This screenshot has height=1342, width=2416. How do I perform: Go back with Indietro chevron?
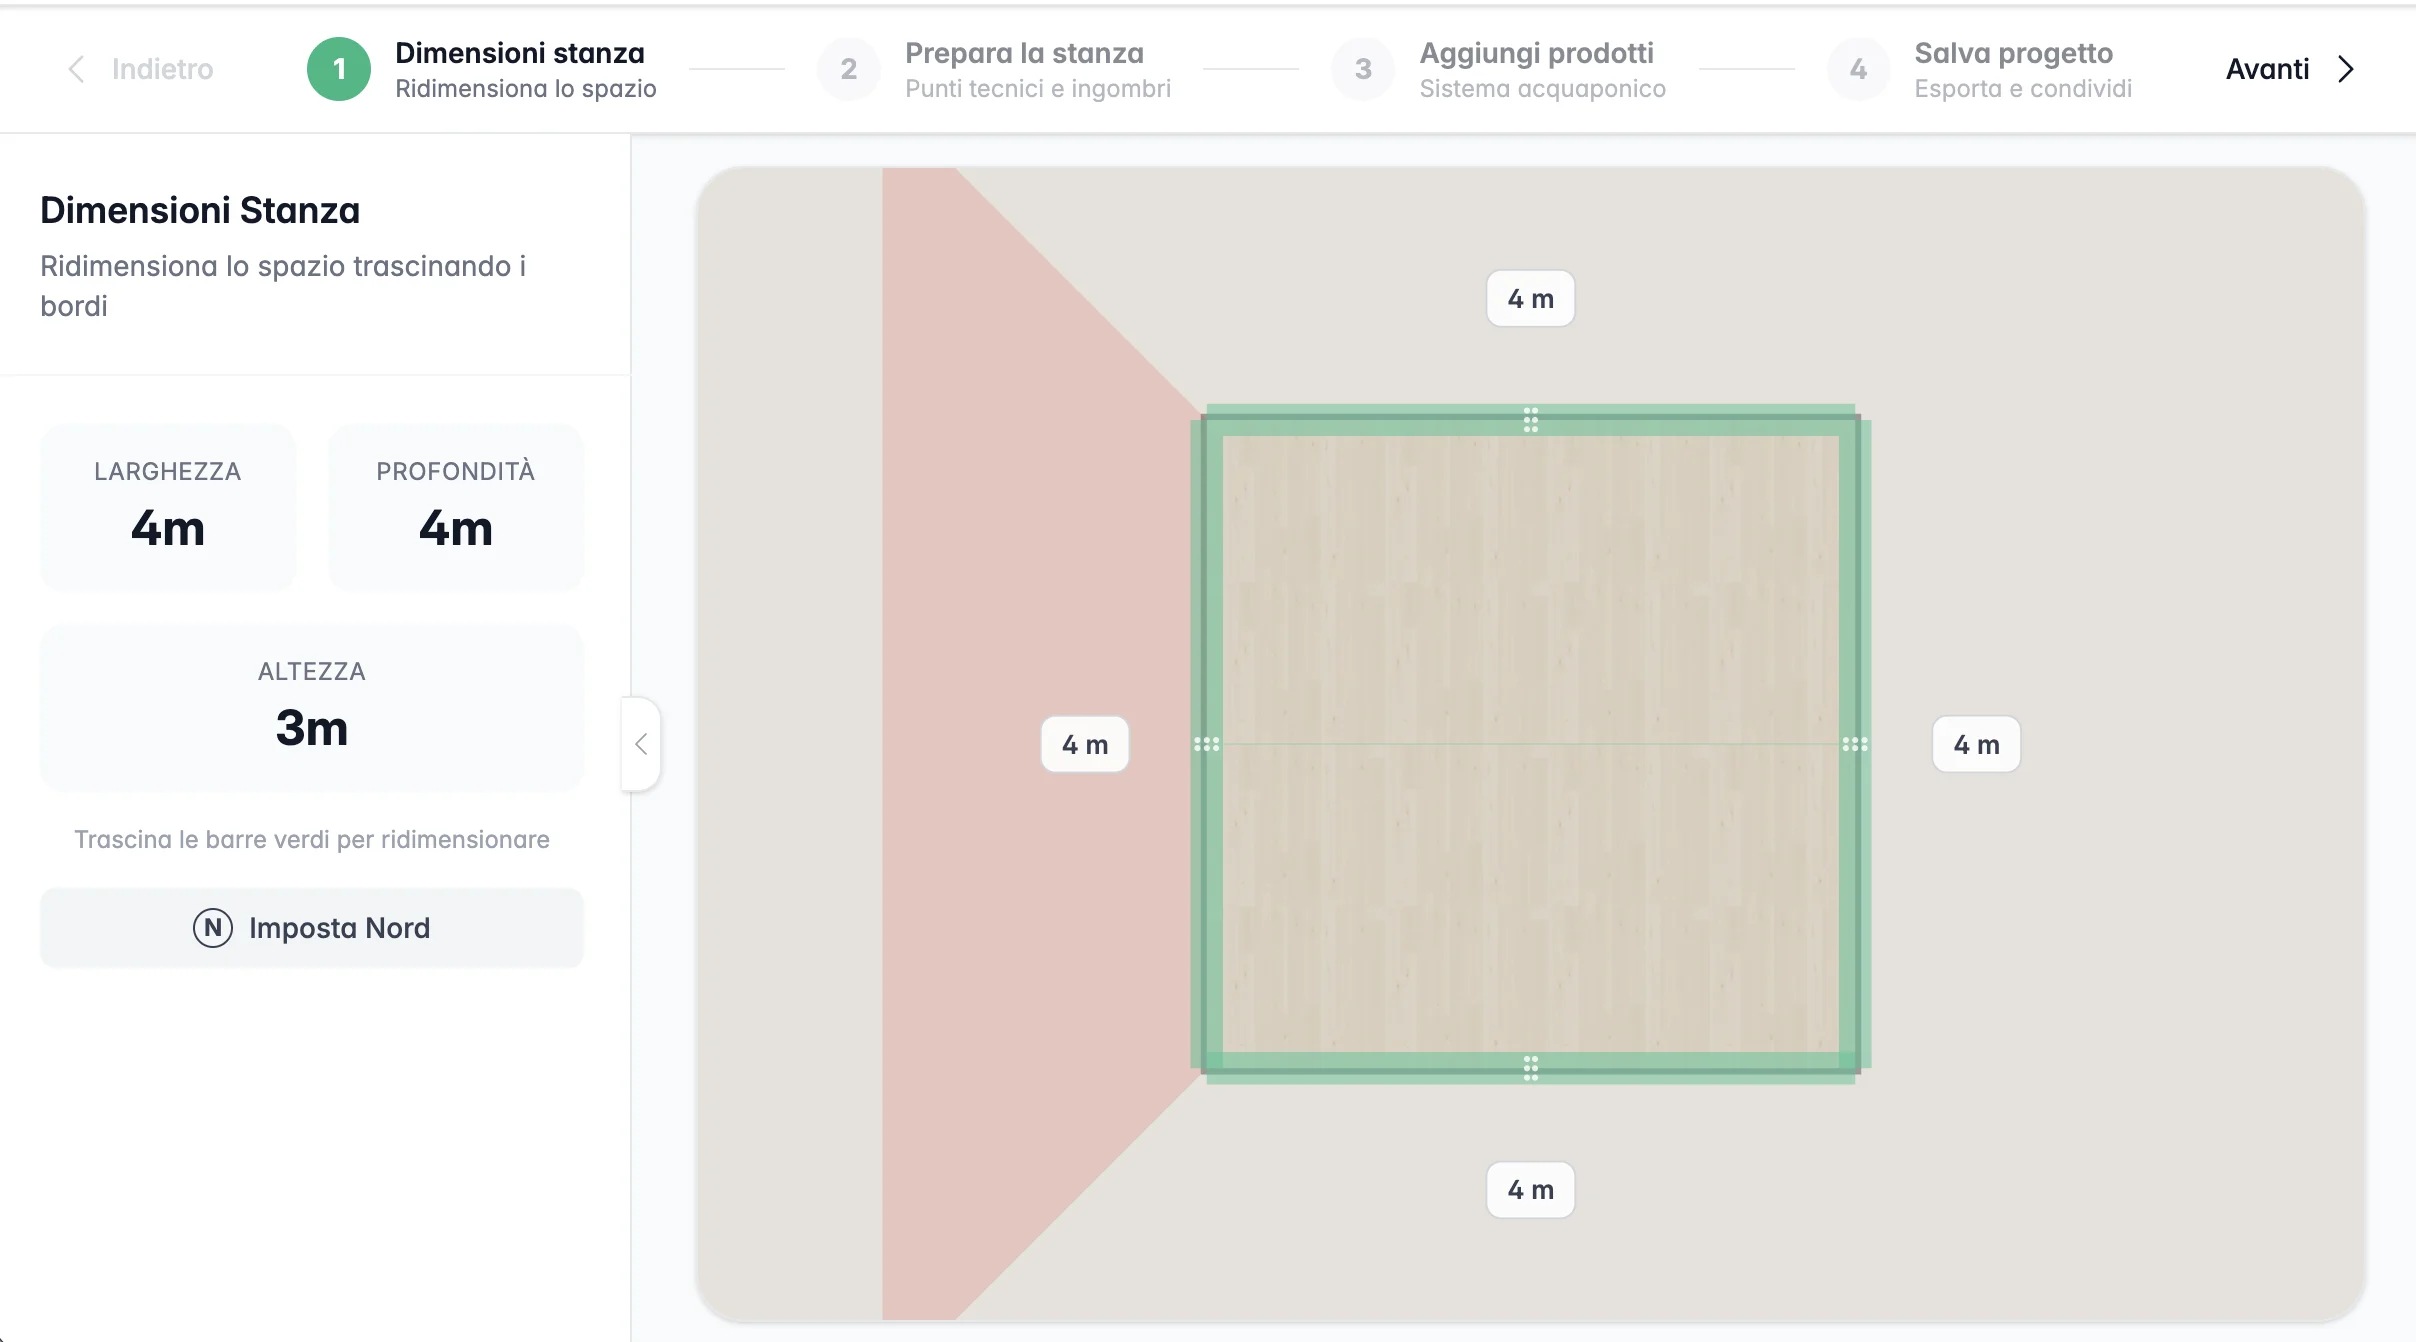[x=76, y=69]
